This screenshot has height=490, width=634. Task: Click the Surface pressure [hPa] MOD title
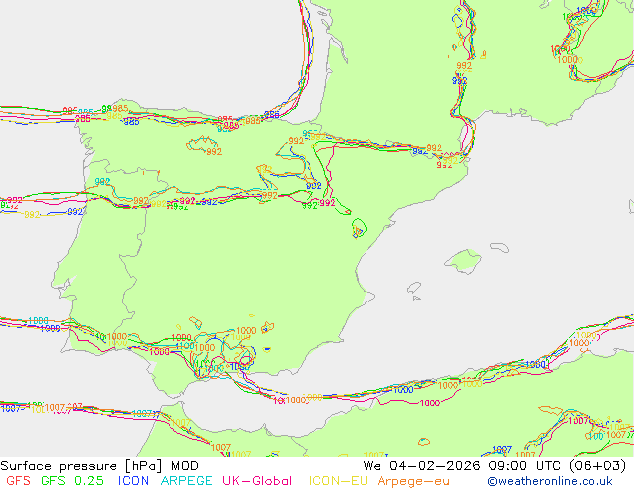99,466
